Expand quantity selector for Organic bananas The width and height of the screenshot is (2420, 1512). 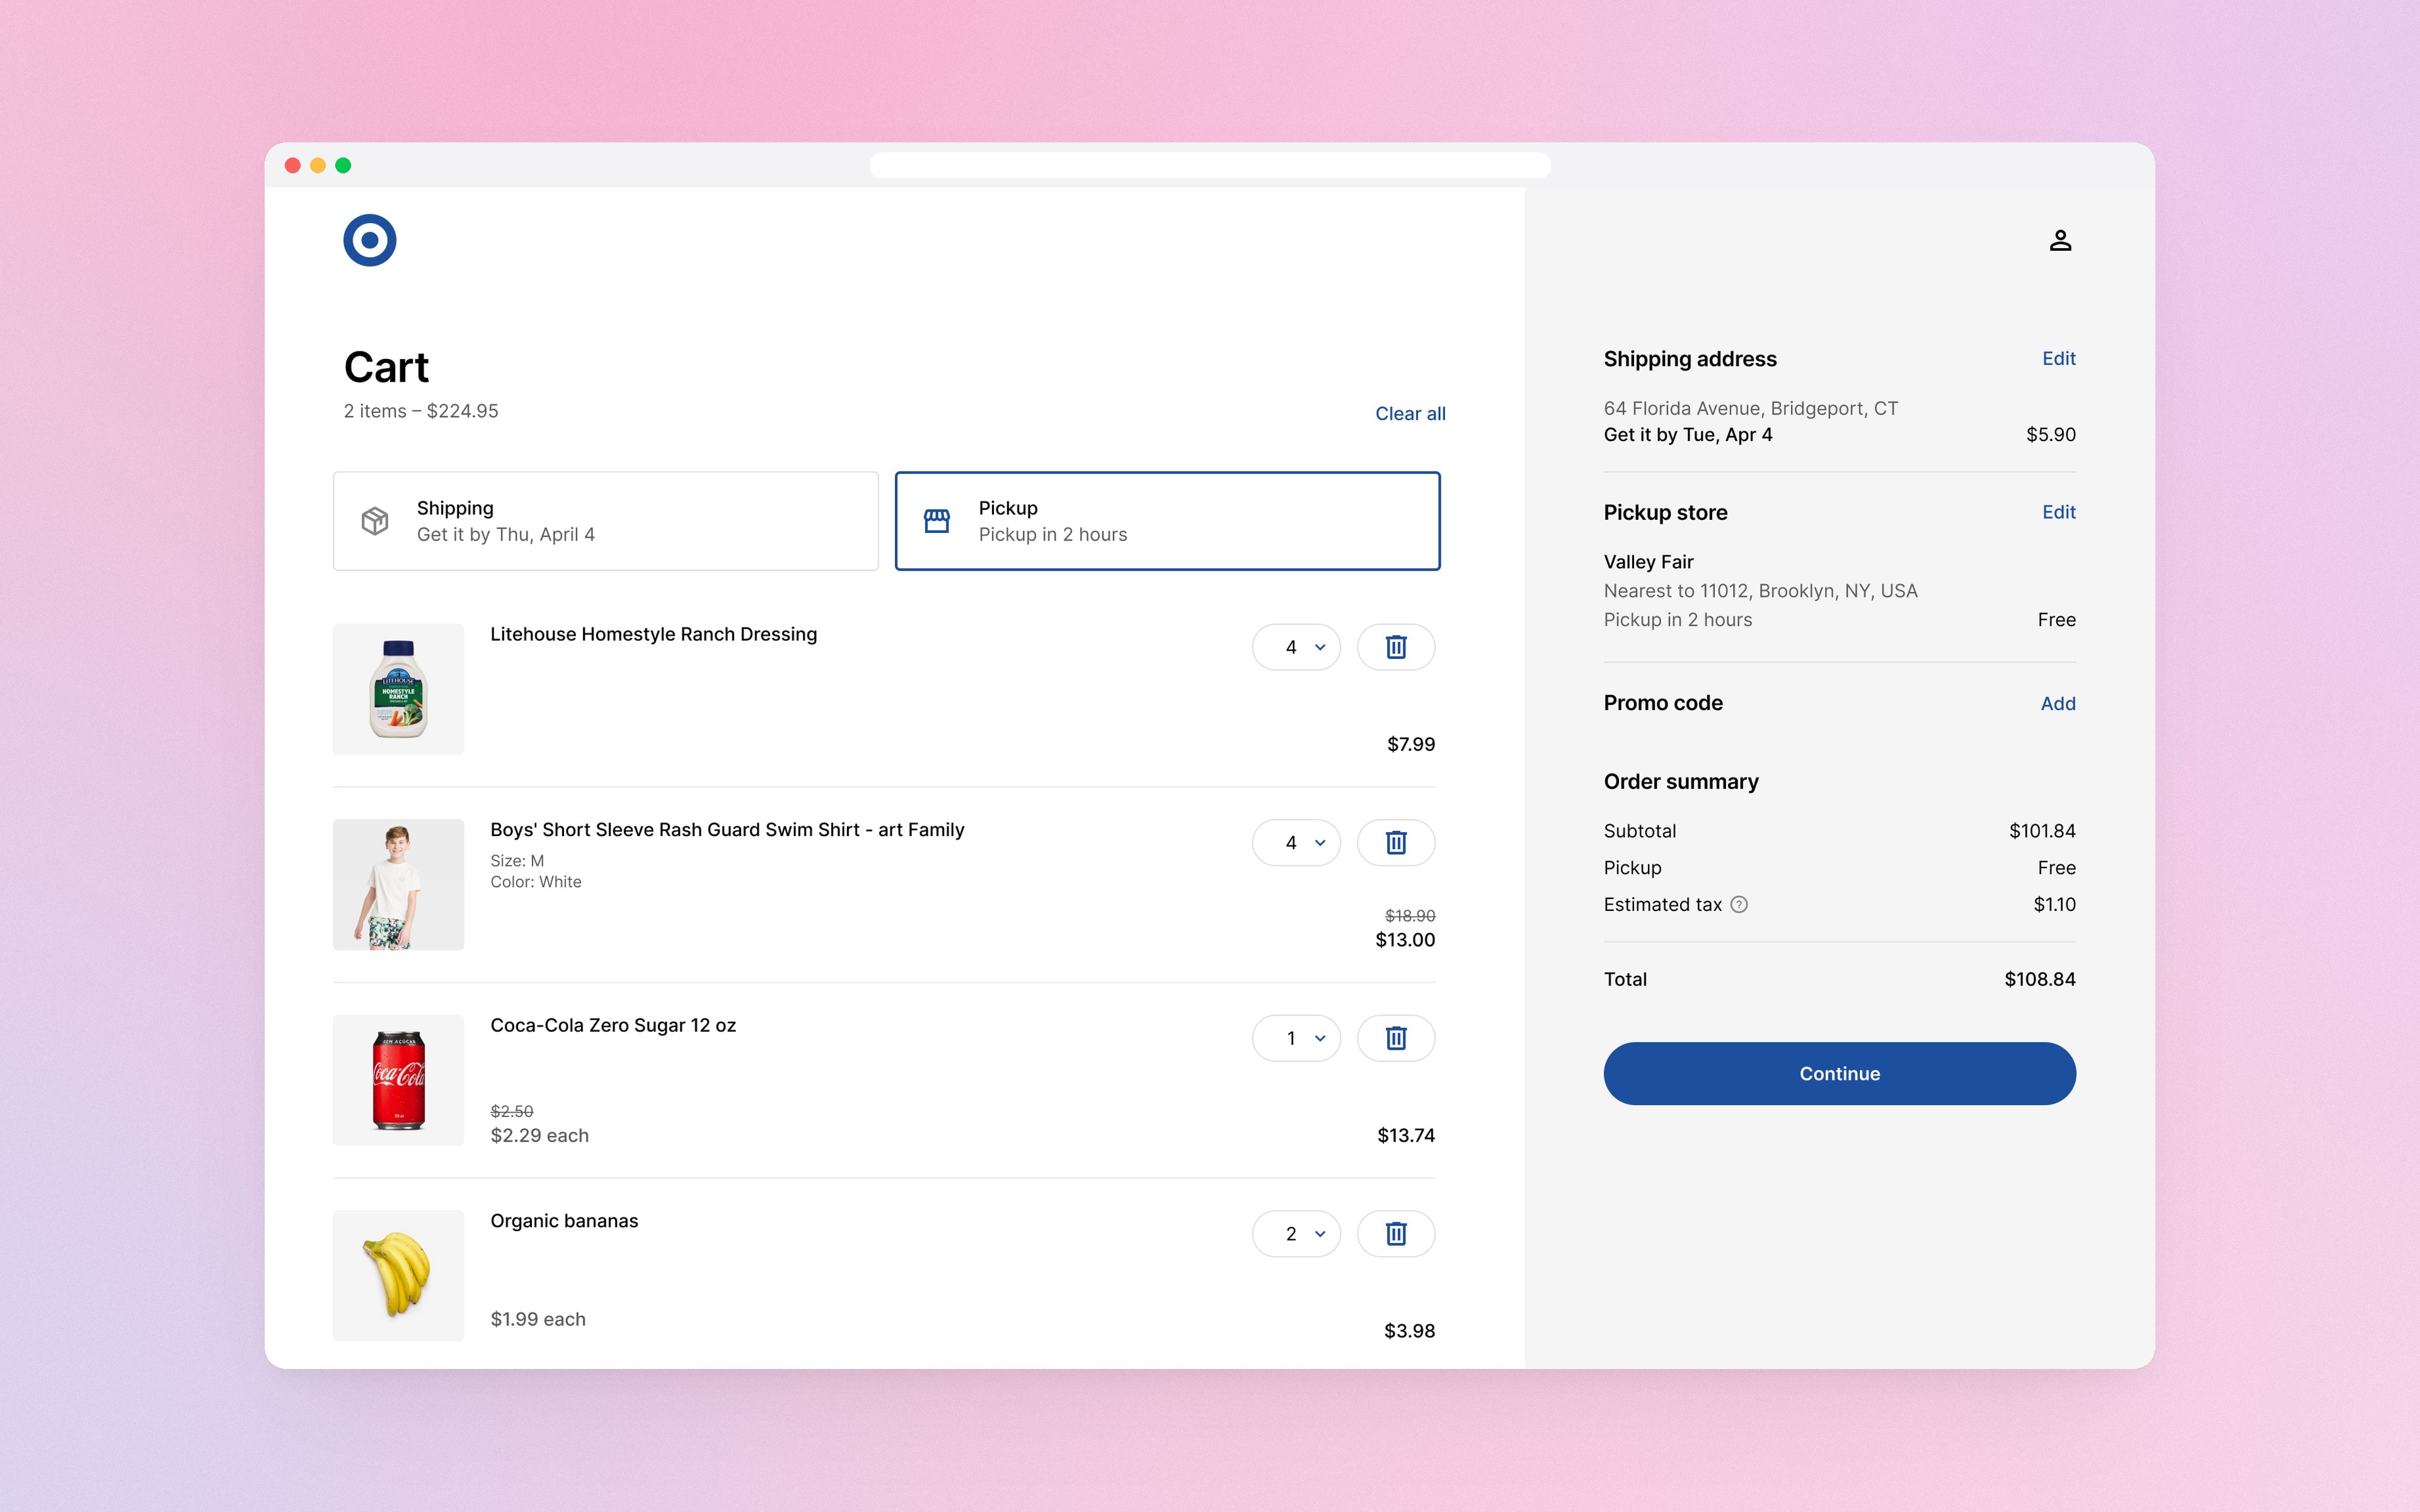point(1296,1234)
